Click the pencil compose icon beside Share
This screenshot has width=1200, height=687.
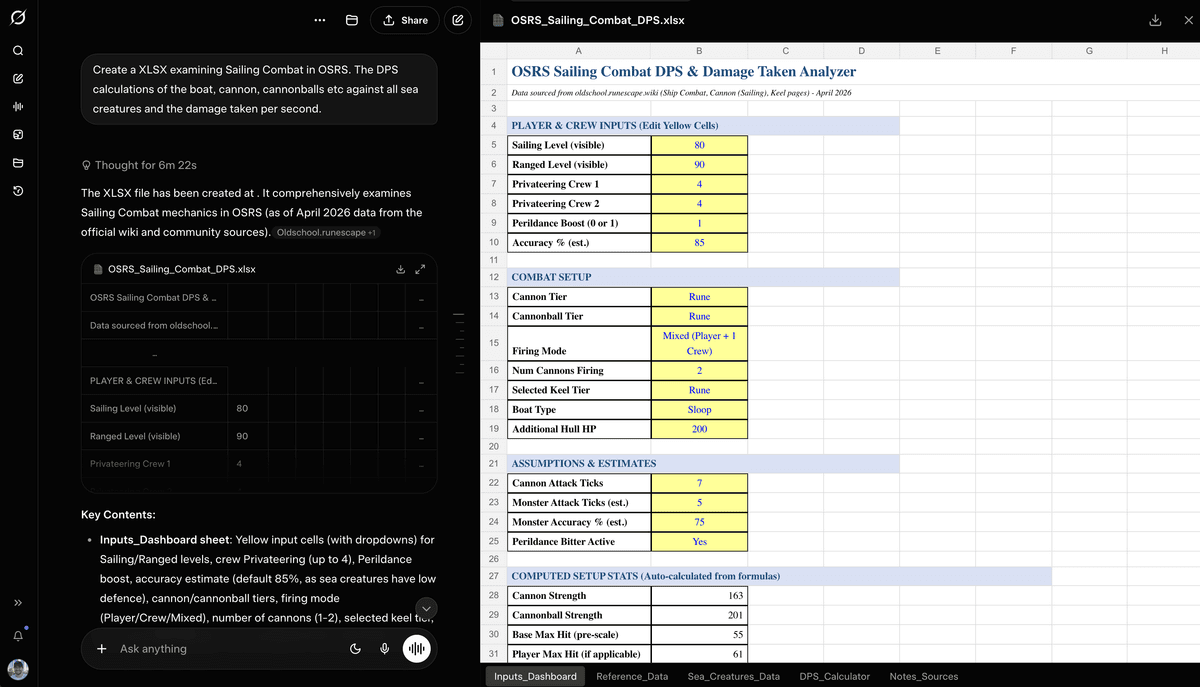coord(457,20)
